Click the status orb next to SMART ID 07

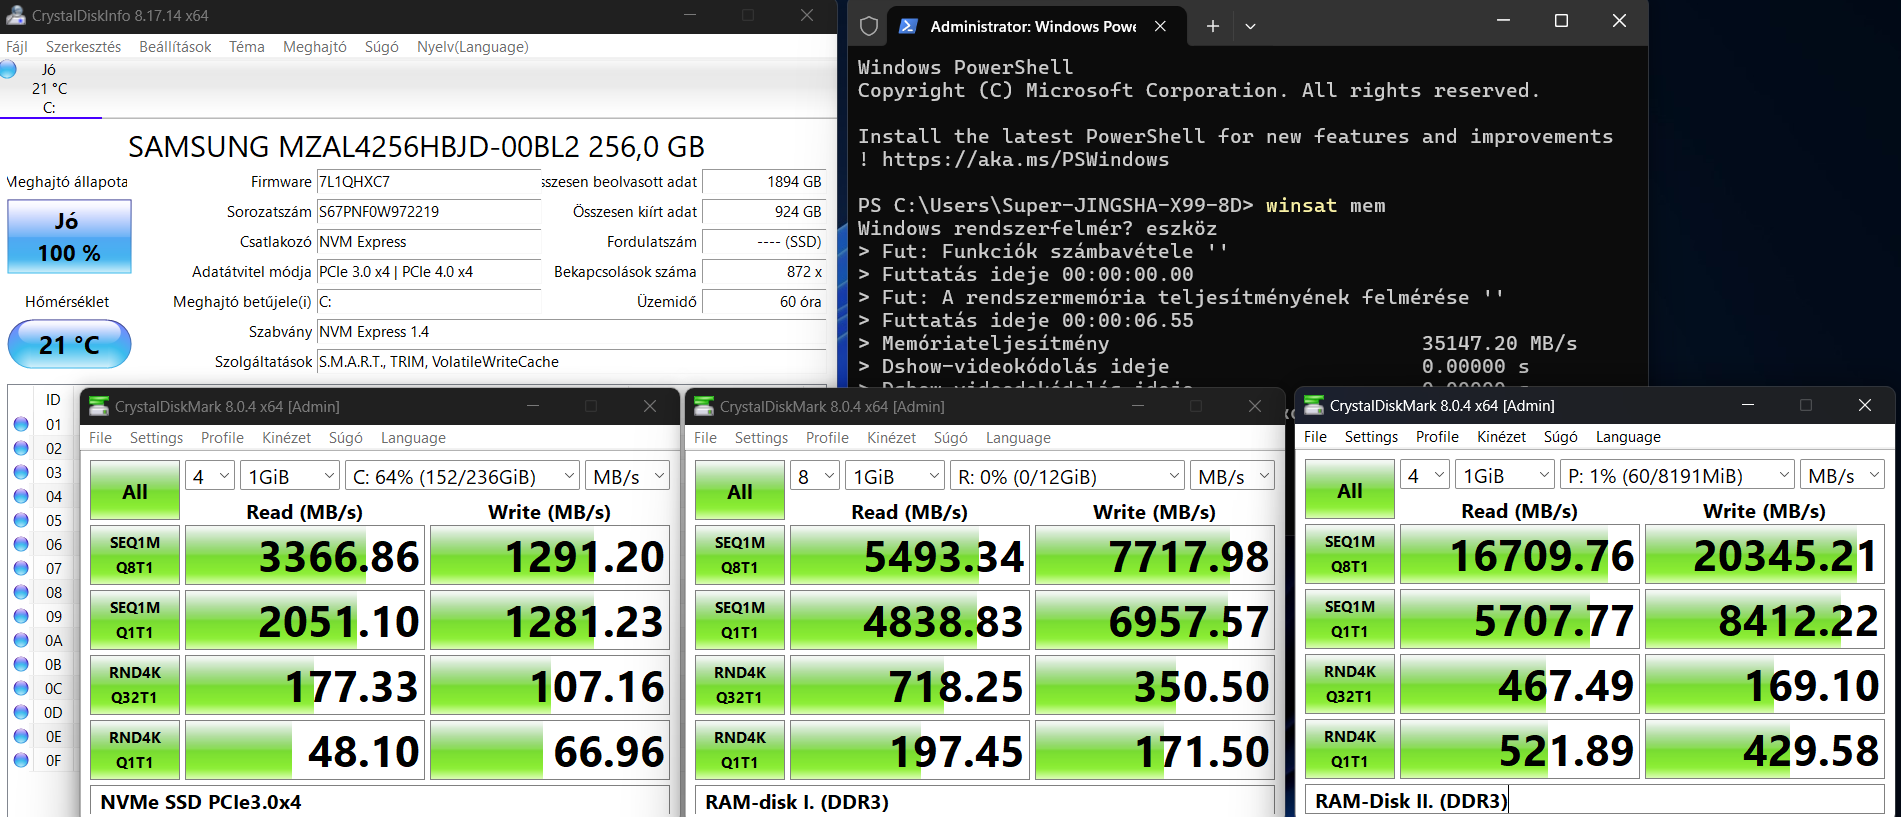pyautogui.click(x=21, y=568)
